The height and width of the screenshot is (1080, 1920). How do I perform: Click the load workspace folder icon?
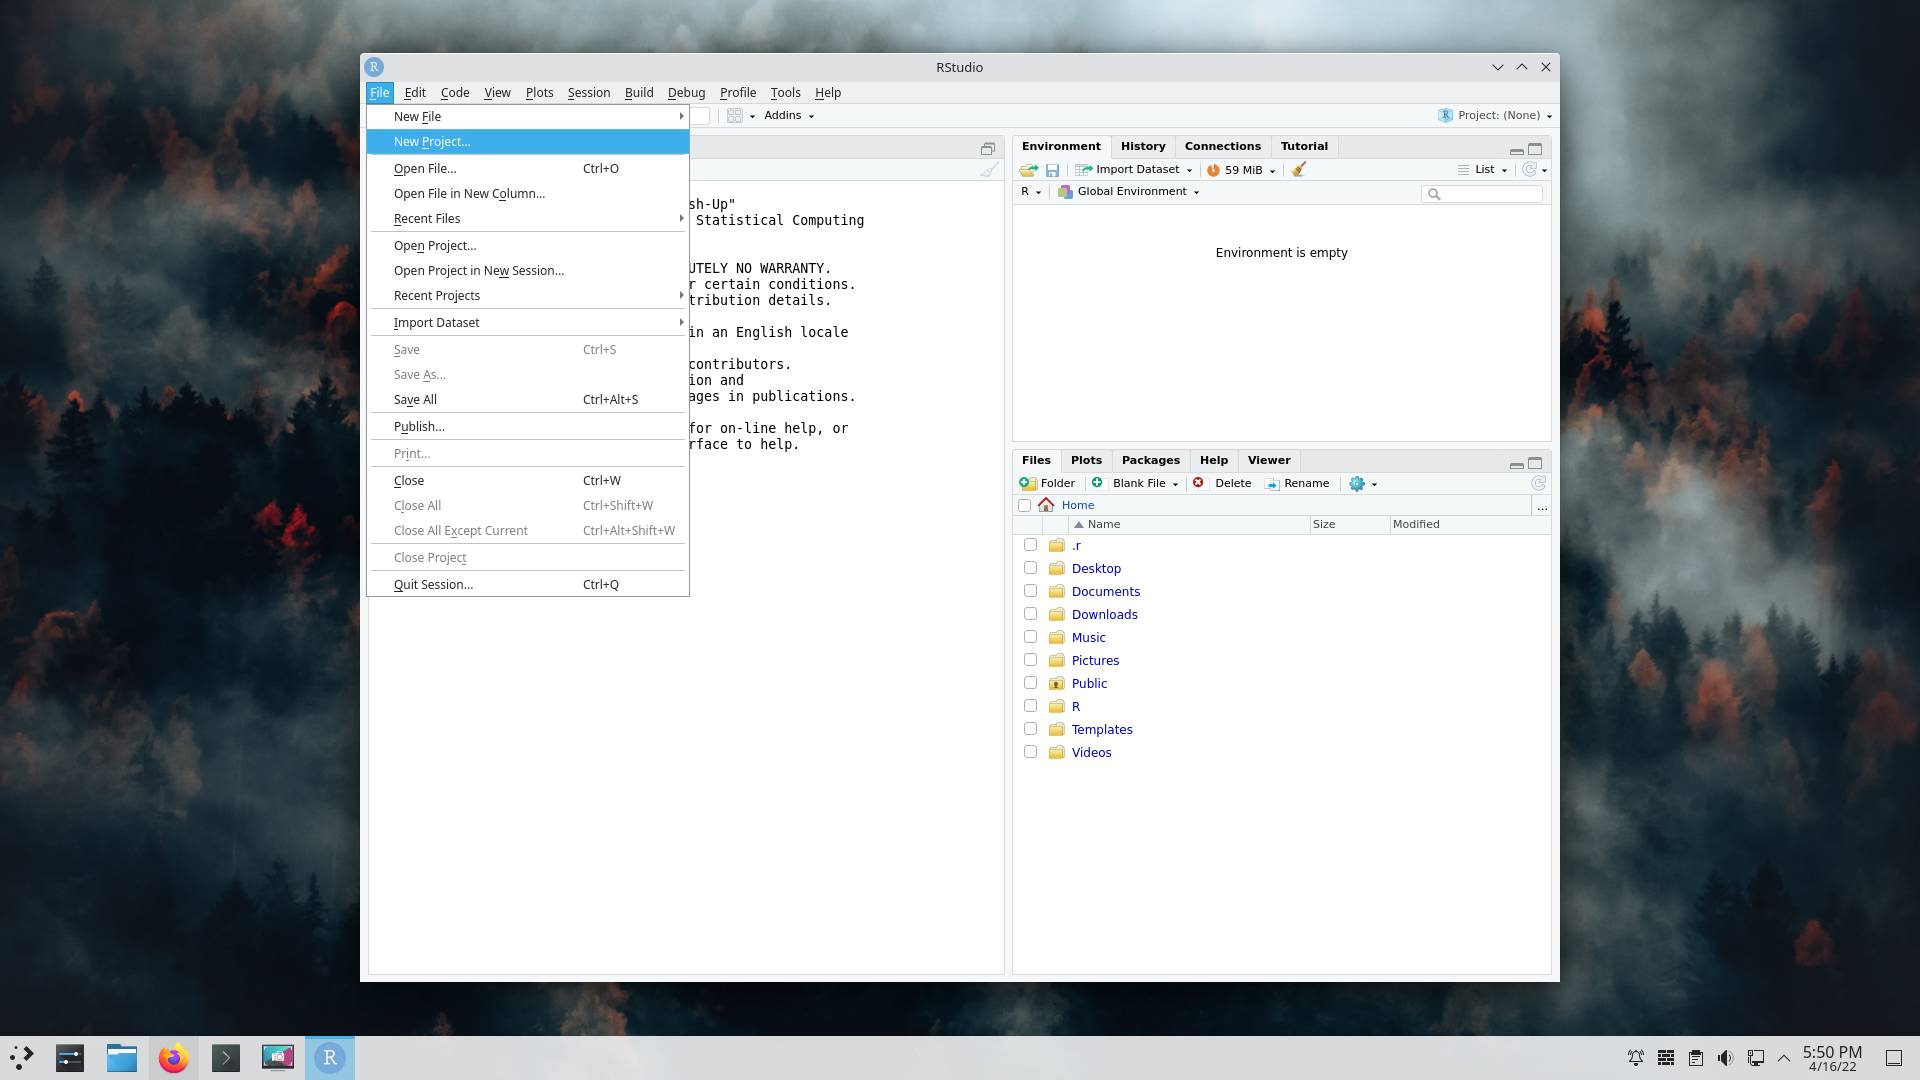coord(1028,170)
